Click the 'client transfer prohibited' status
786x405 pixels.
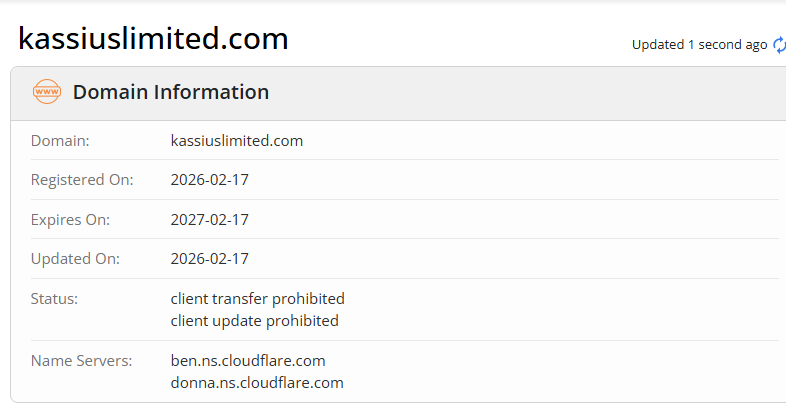click(x=258, y=298)
